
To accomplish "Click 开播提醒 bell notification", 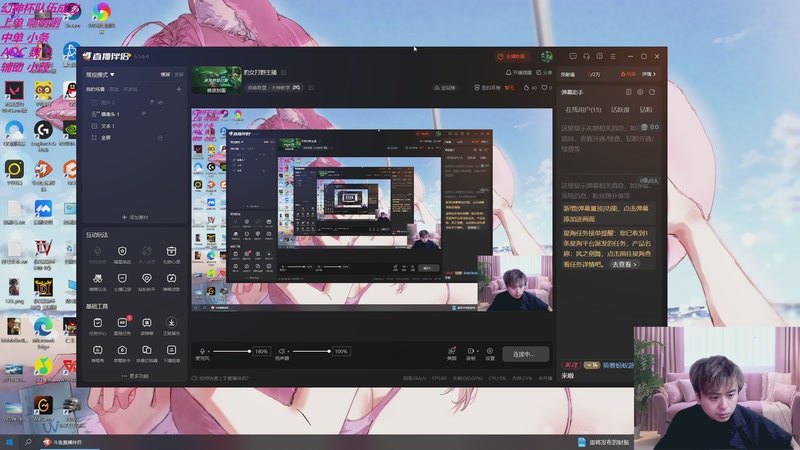I will [x=518, y=73].
